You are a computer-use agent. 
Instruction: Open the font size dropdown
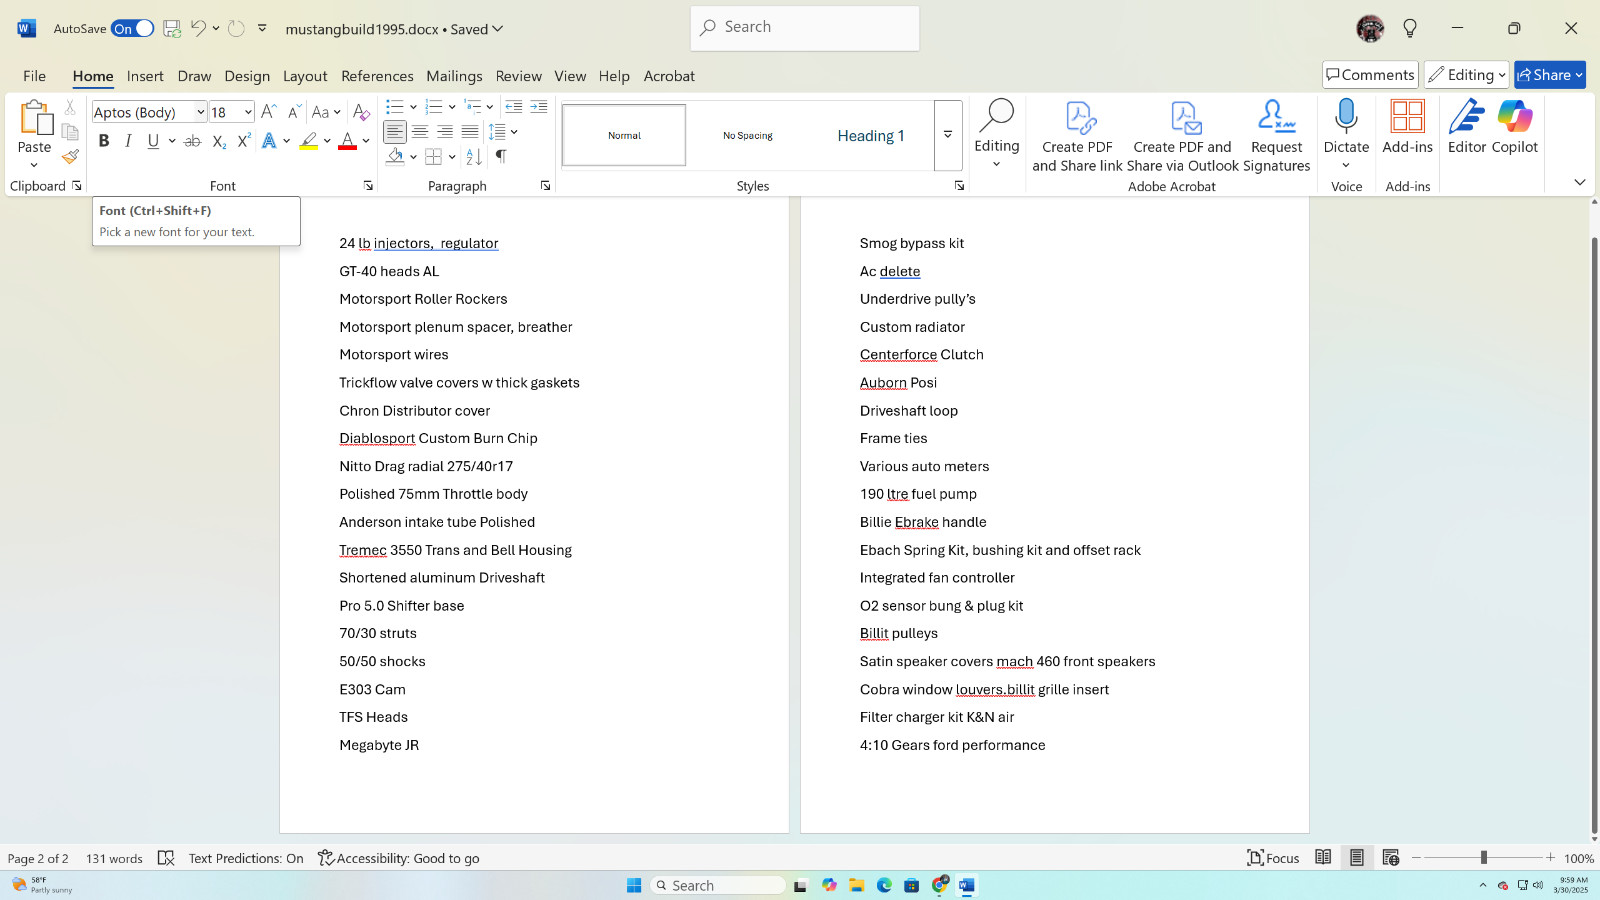click(x=248, y=112)
